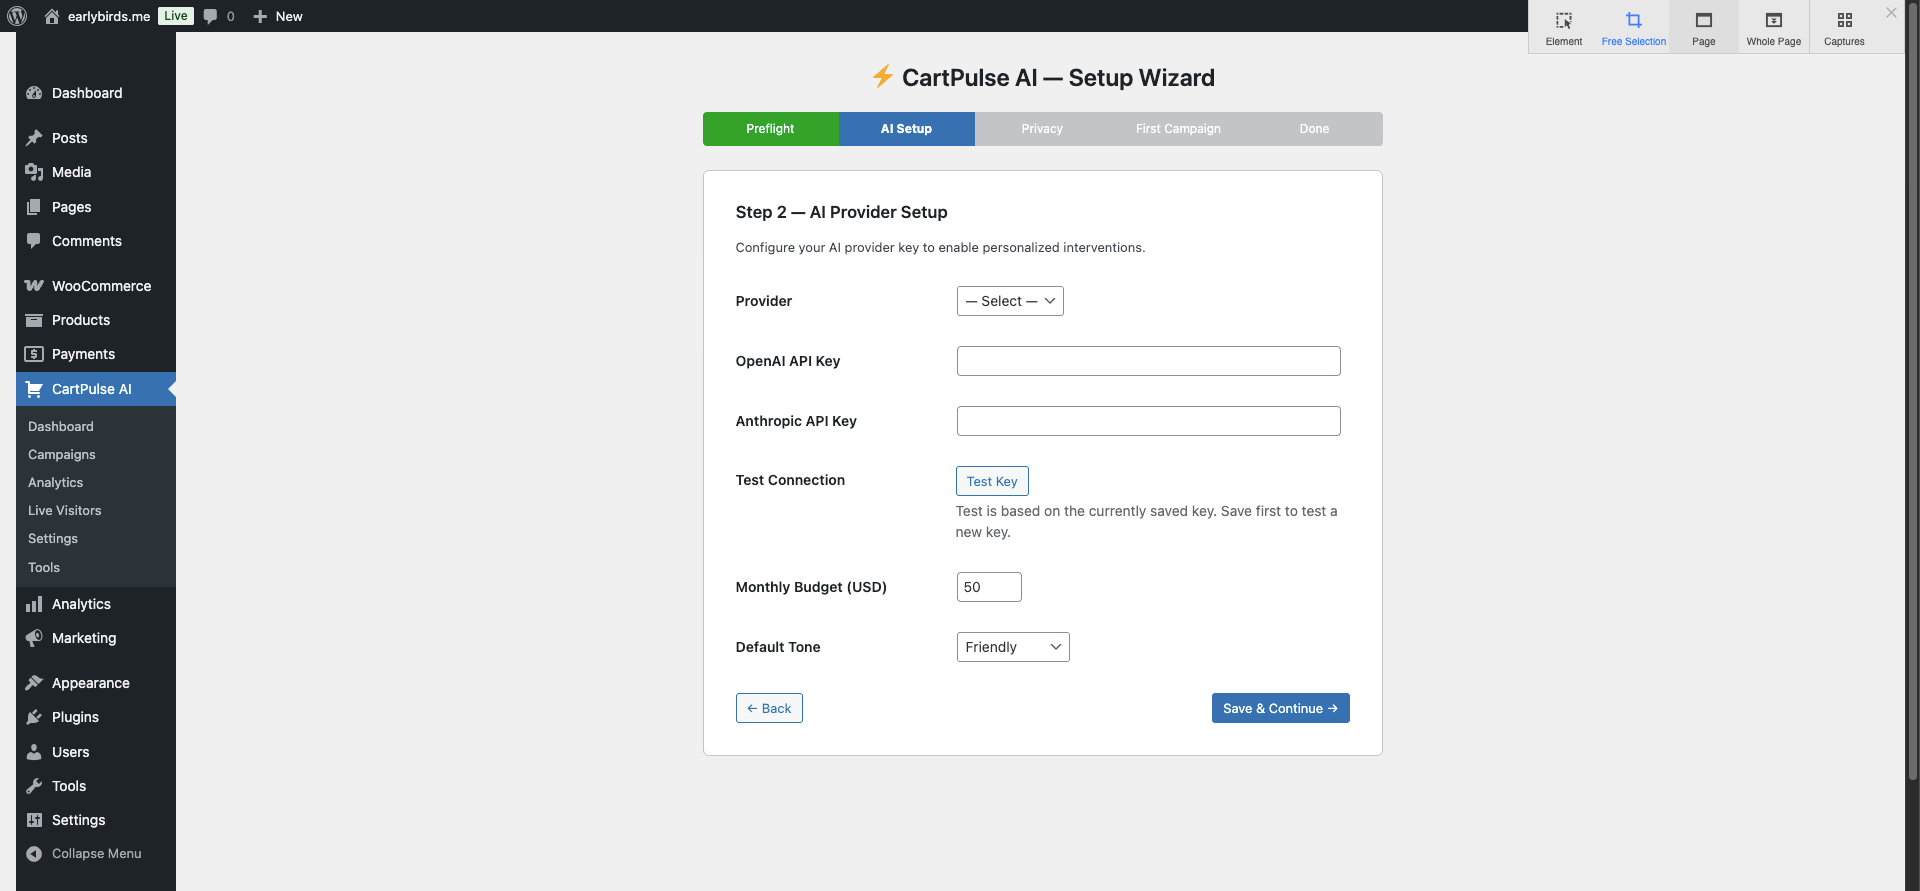Click the Test Key button
This screenshot has width=1920, height=891.
[991, 481]
